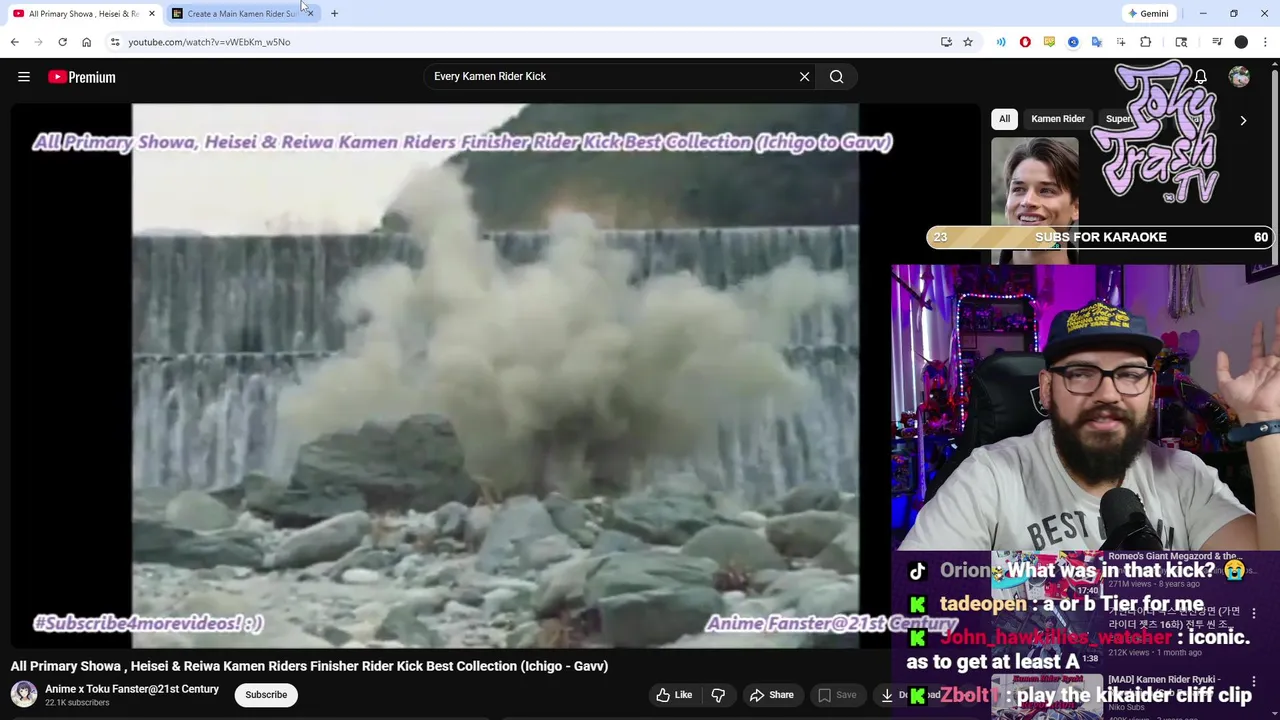Run search with the magnifier button
Viewport: 1280px width, 720px height.
837,77
